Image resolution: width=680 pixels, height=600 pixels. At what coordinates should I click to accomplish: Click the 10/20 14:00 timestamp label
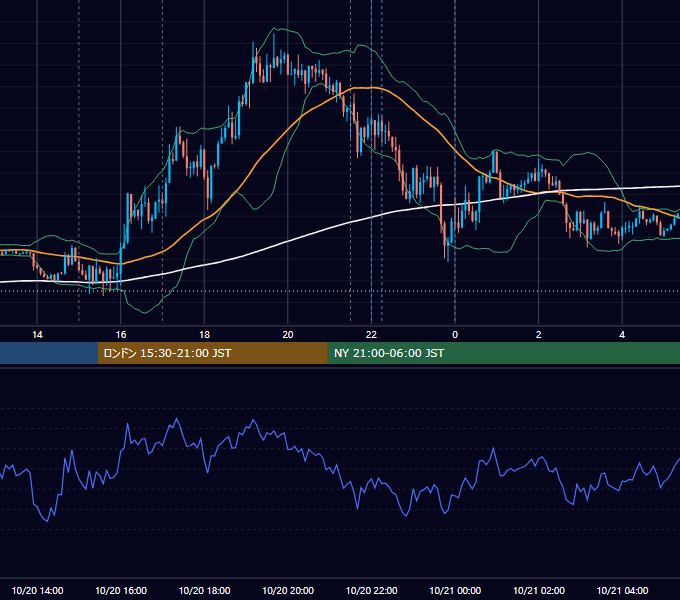37,590
